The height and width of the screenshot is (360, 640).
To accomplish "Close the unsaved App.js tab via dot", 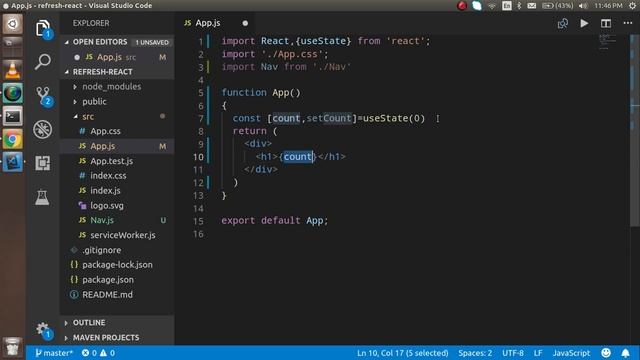I will (x=245, y=23).
